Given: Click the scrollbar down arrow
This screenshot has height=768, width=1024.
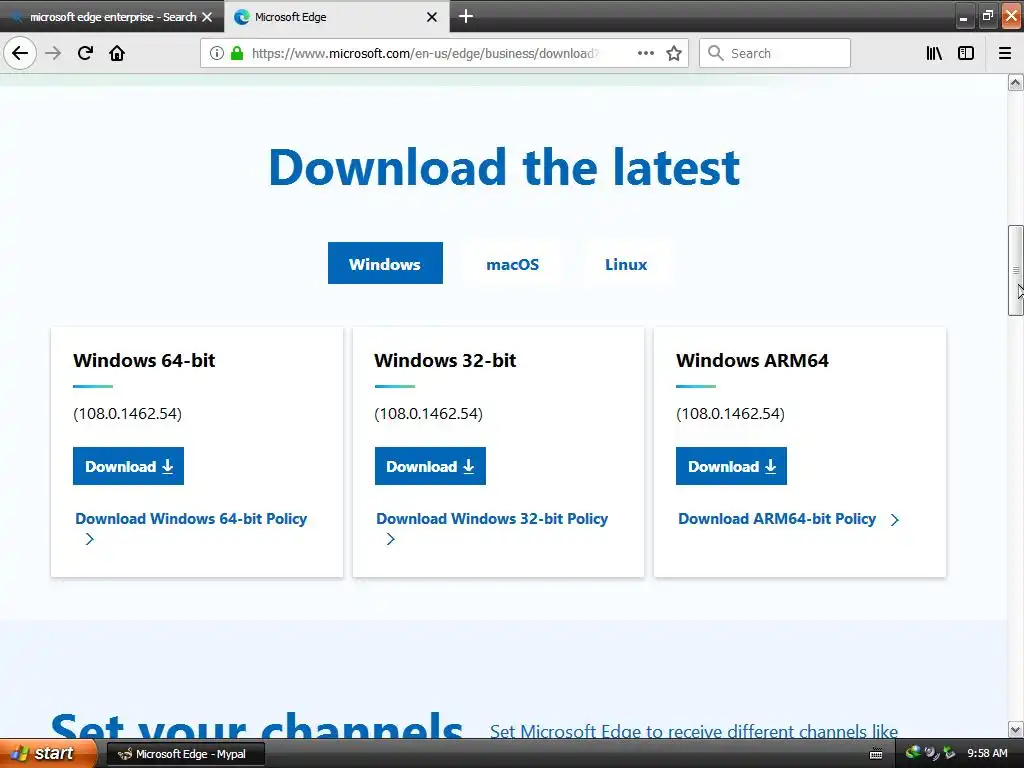Looking at the screenshot, I should [x=1016, y=729].
